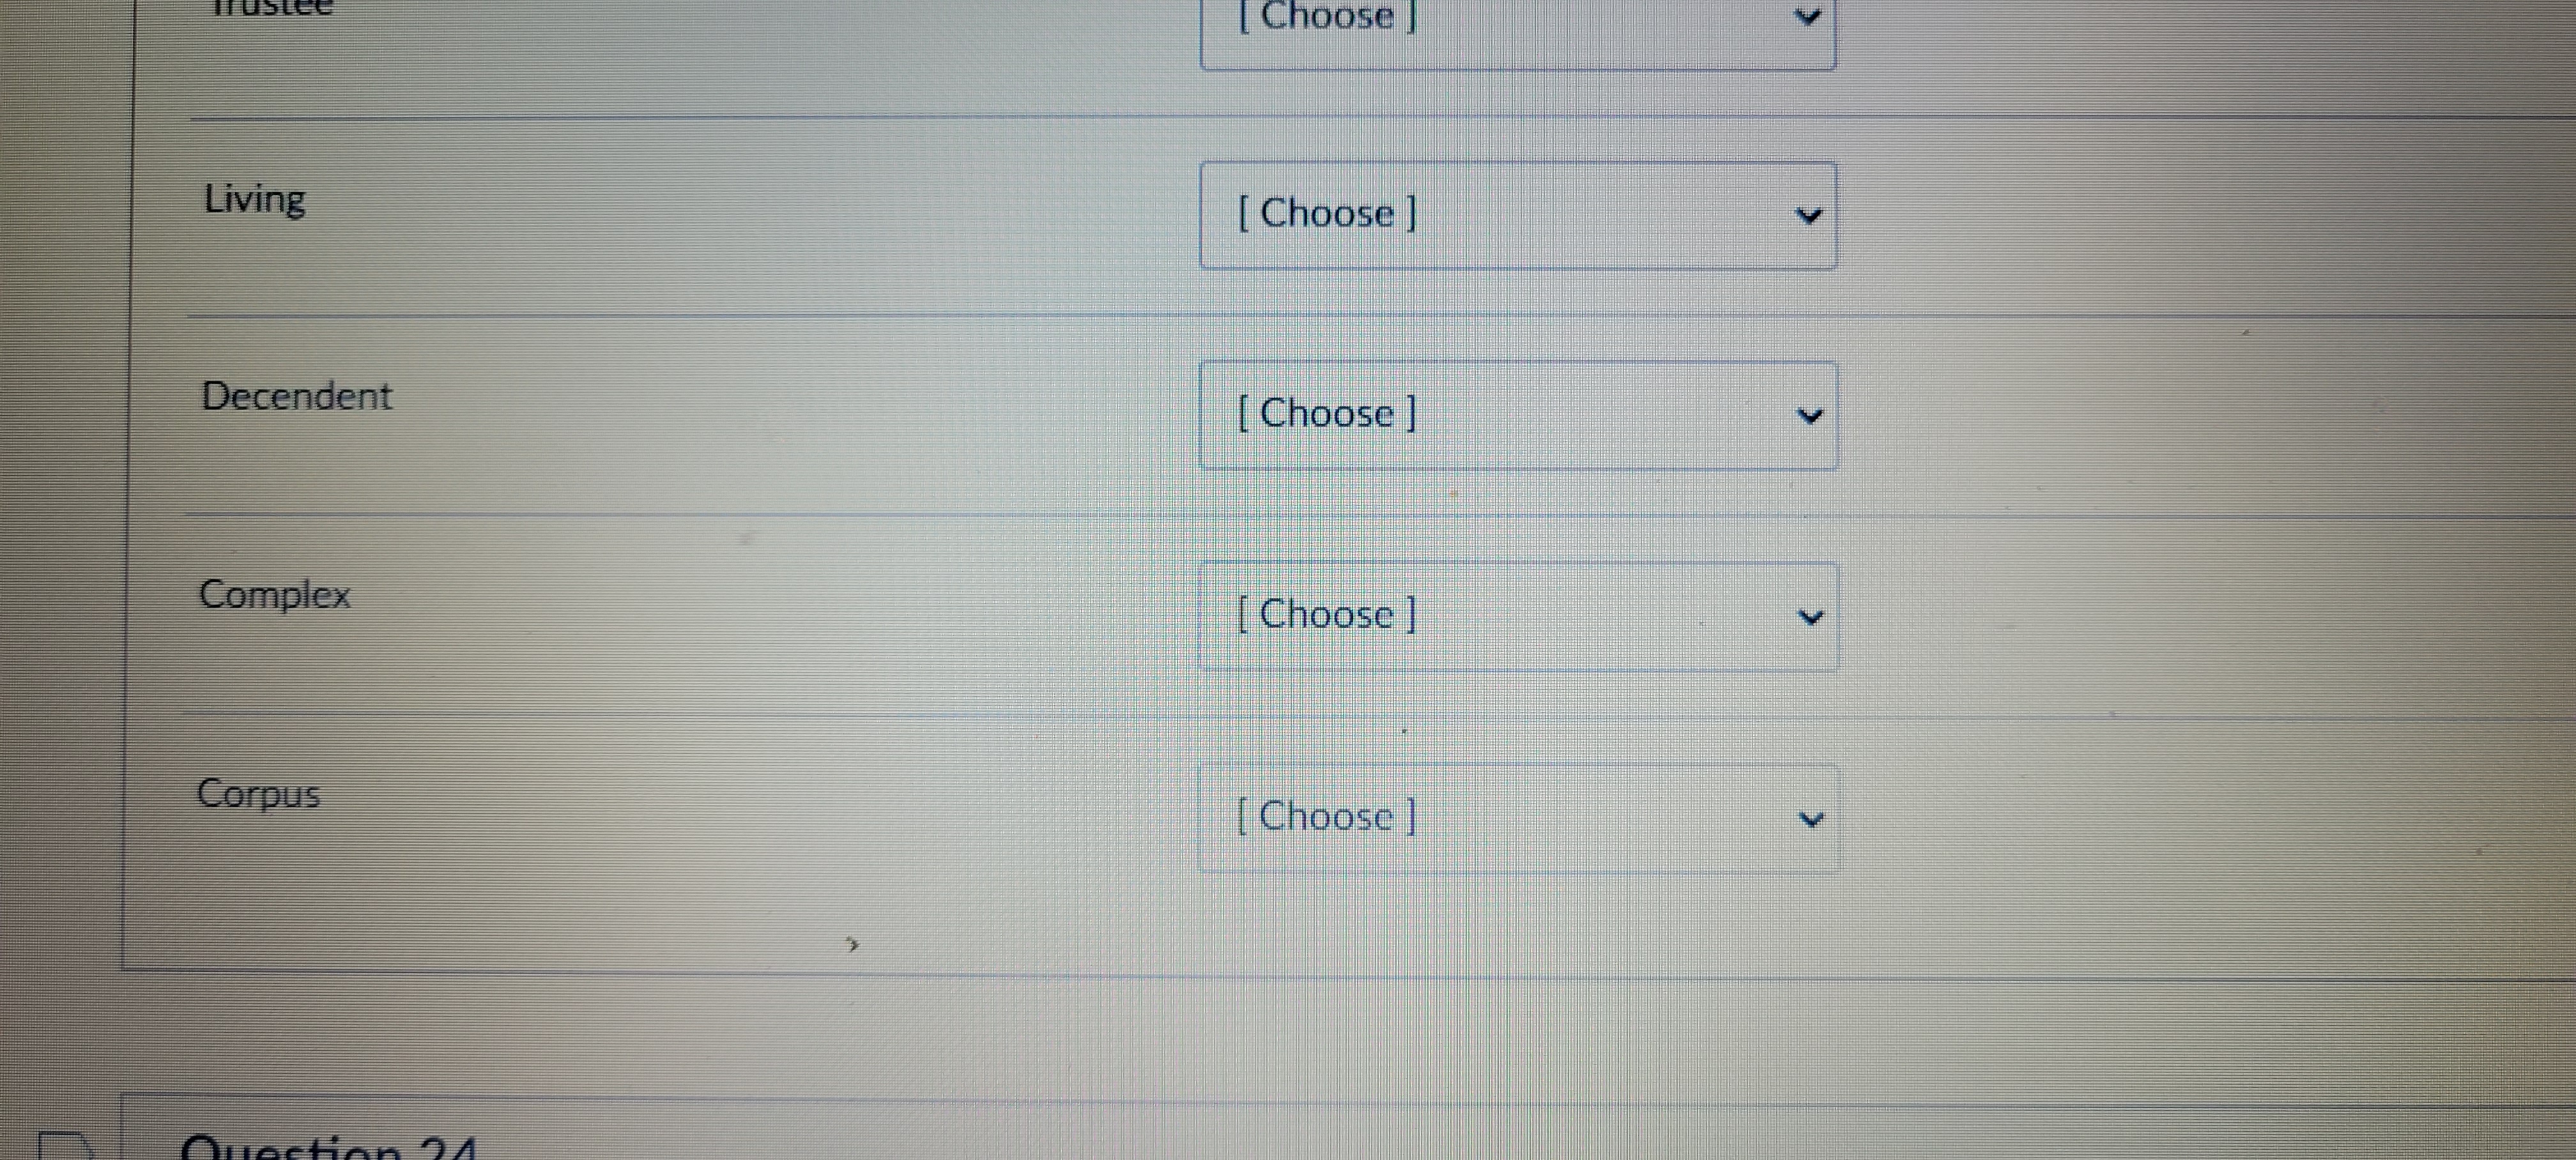Click the small arrow below the Corpus row
Image resolution: width=2576 pixels, height=1160 pixels.
pyautogui.click(x=853, y=943)
